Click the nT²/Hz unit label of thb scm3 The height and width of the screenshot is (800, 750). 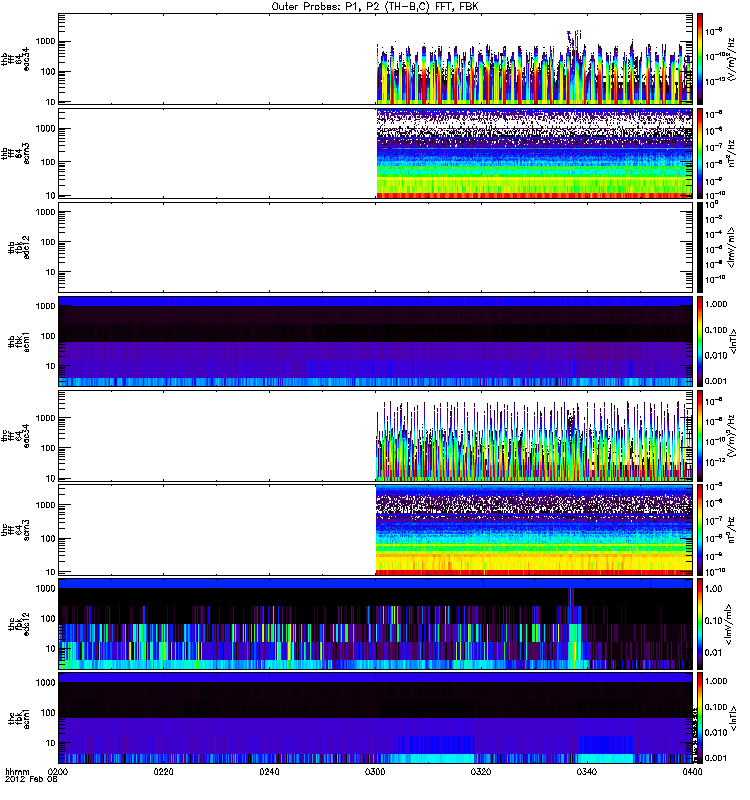pos(732,153)
